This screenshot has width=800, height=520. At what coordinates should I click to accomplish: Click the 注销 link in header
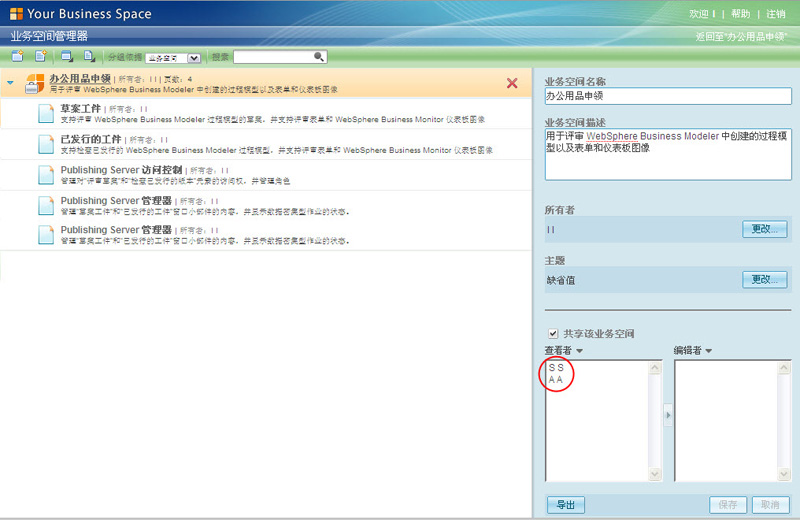[776, 14]
